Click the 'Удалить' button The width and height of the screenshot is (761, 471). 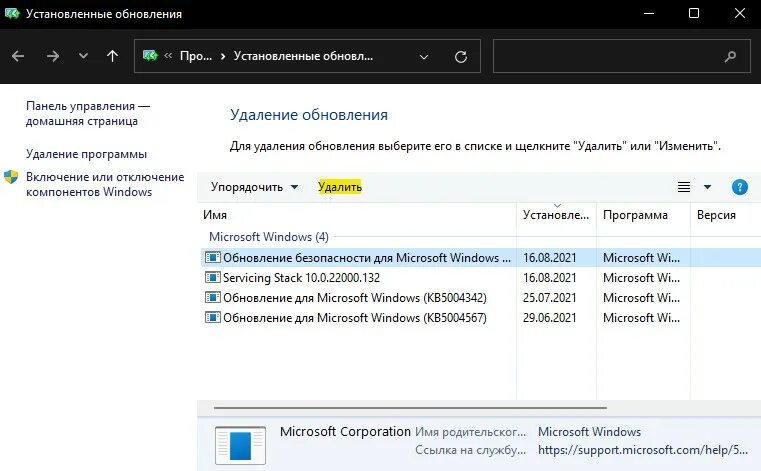pos(340,187)
